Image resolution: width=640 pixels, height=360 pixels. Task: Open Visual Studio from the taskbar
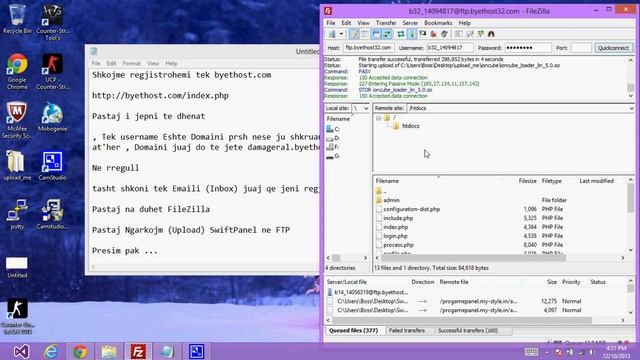21,351
